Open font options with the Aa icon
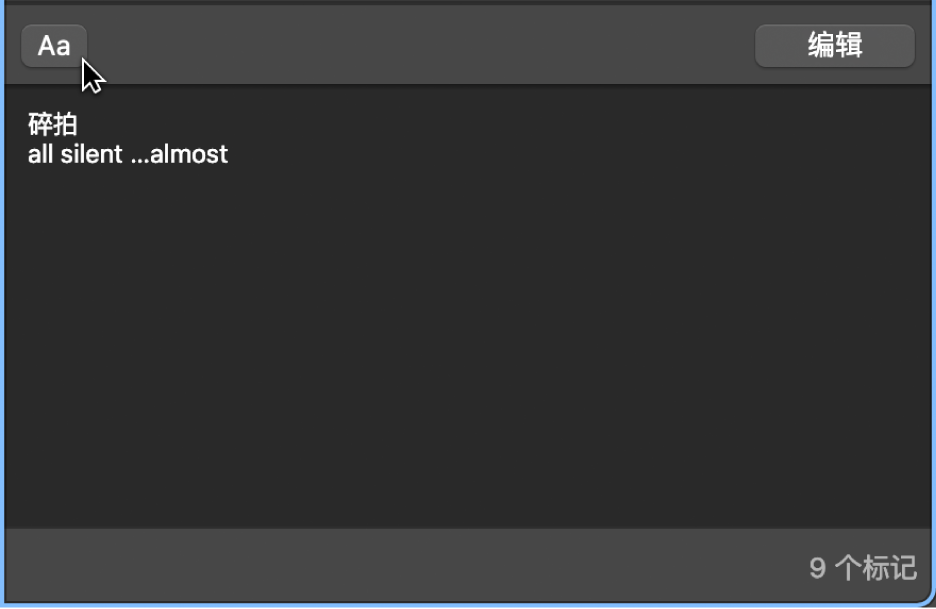 [x=54, y=46]
